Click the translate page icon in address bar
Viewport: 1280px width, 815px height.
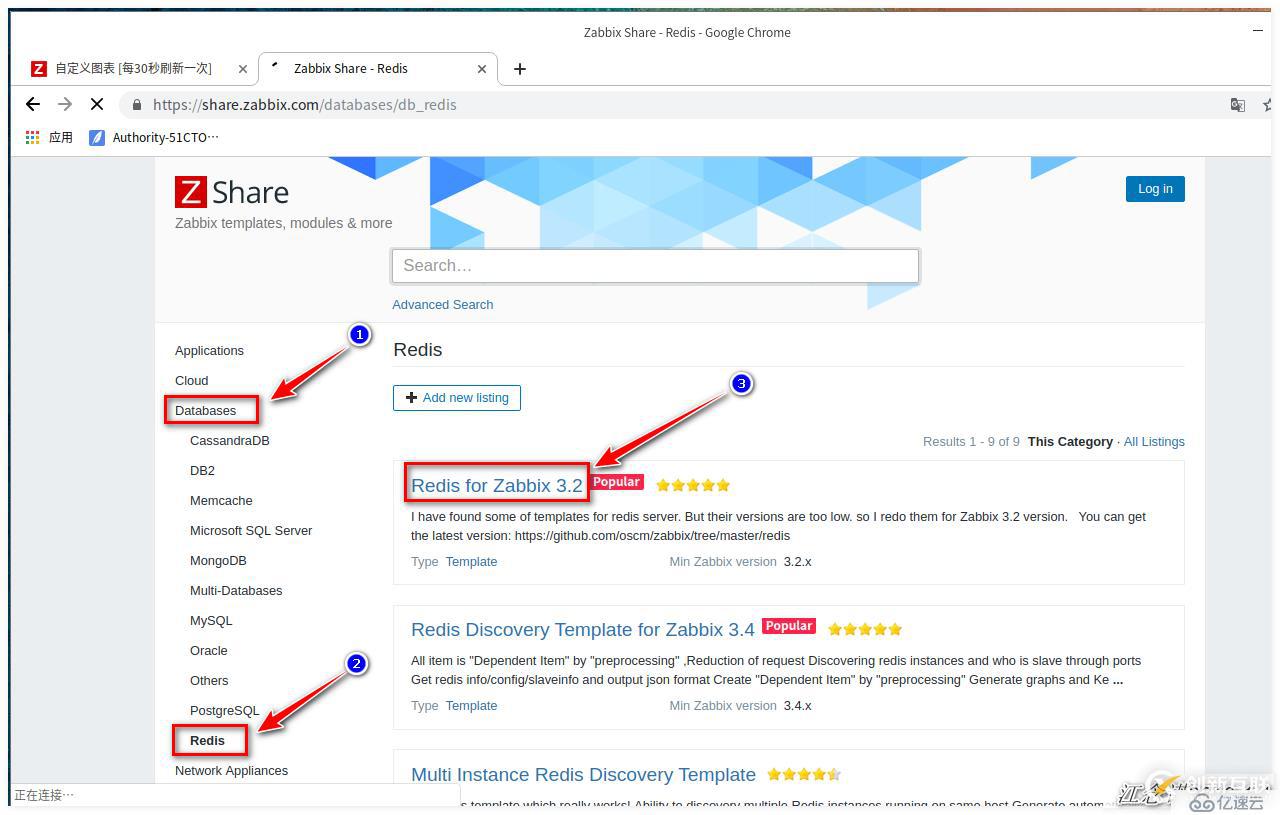(x=1238, y=105)
